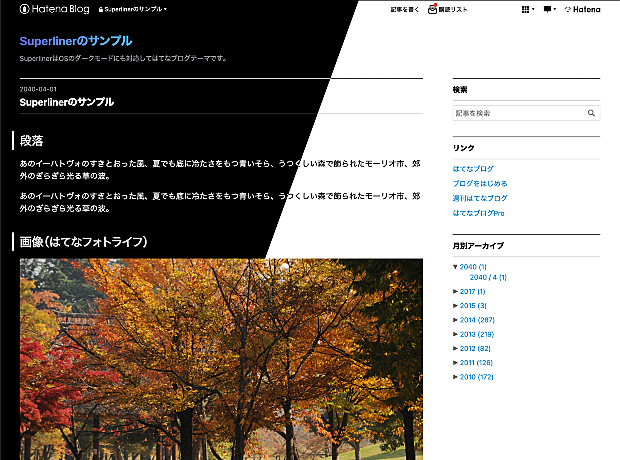Image resolution: width=620 pixels, height=460 pixels.
Task: Click the 月別アーカイブ sidebar heading
Action: [x=478, y=246]
